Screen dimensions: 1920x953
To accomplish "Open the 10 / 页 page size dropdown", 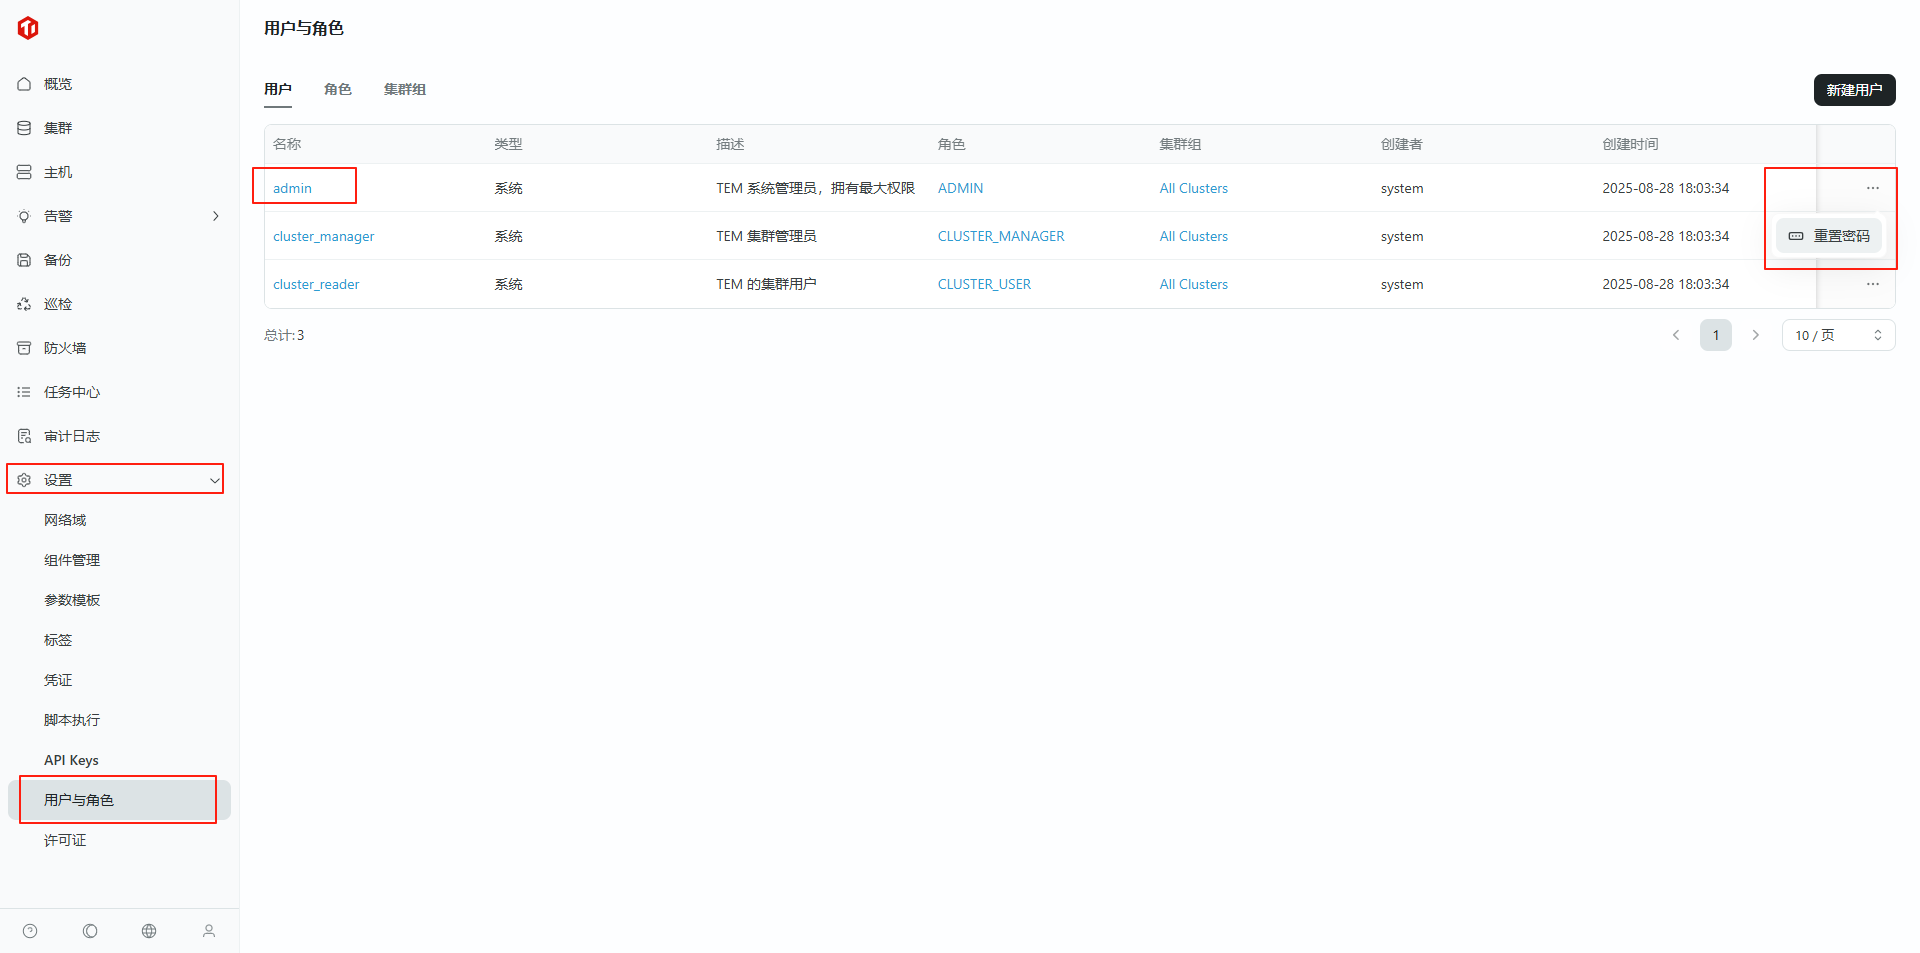I will 1838,335.
